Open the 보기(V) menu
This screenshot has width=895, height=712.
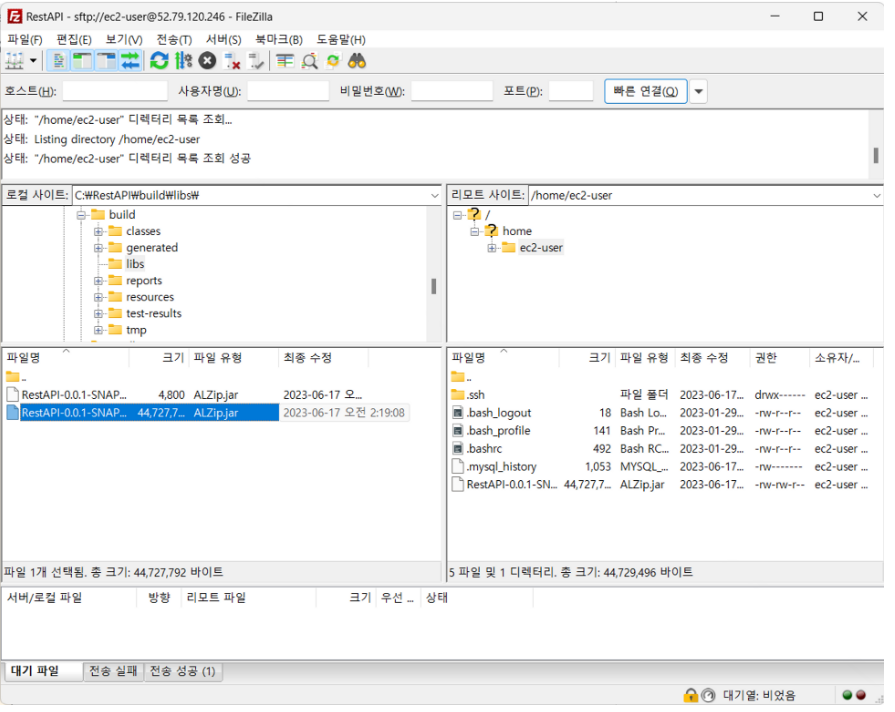[124, 39]
